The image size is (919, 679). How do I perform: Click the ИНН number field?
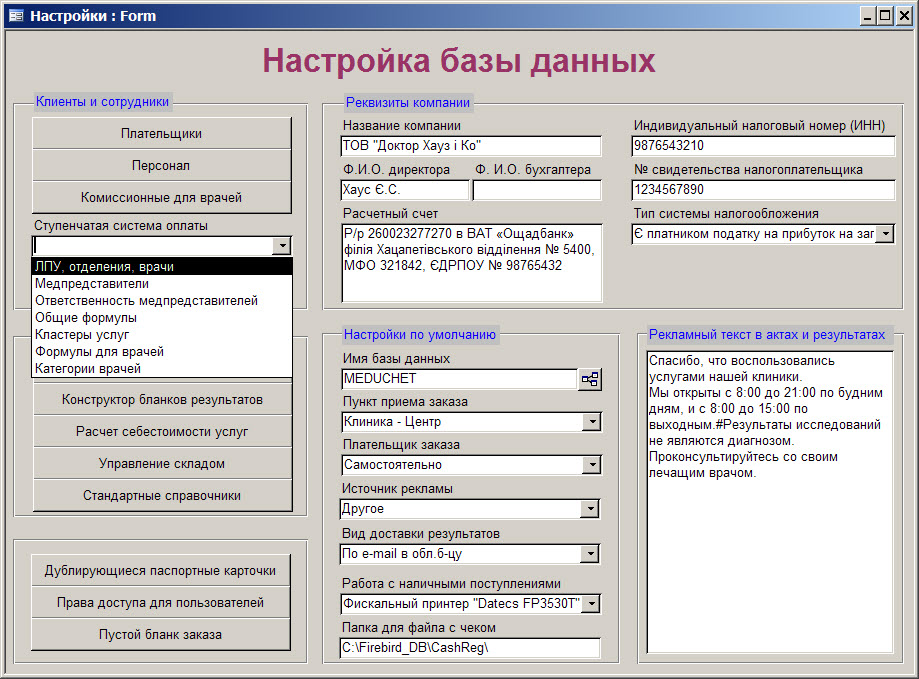(763, 146)
